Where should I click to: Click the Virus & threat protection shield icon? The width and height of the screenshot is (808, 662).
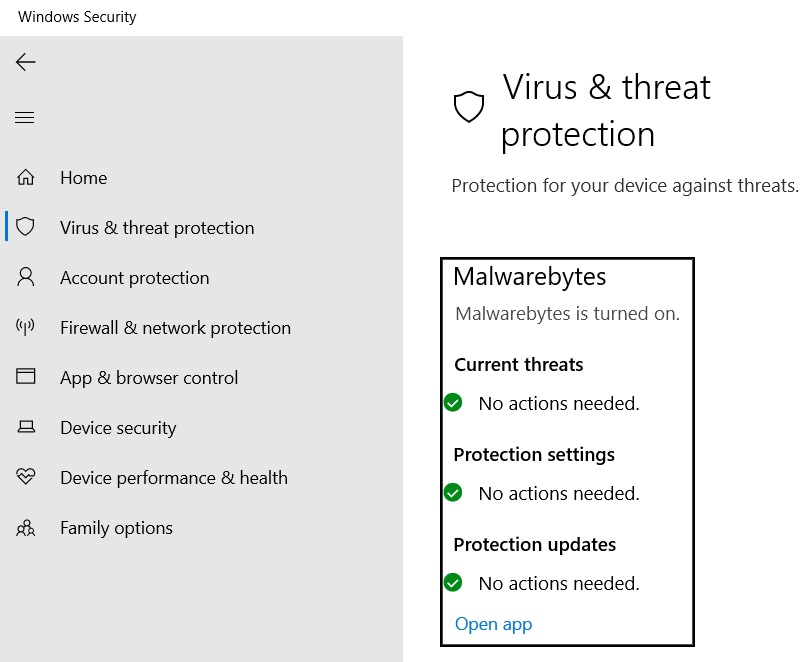pyautogui.click(x=25, y=227)
